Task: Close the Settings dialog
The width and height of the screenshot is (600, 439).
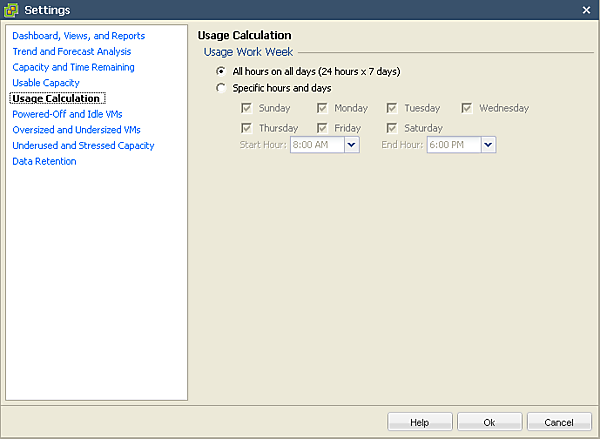Action: pyautogui.click(x=586, y=9)
